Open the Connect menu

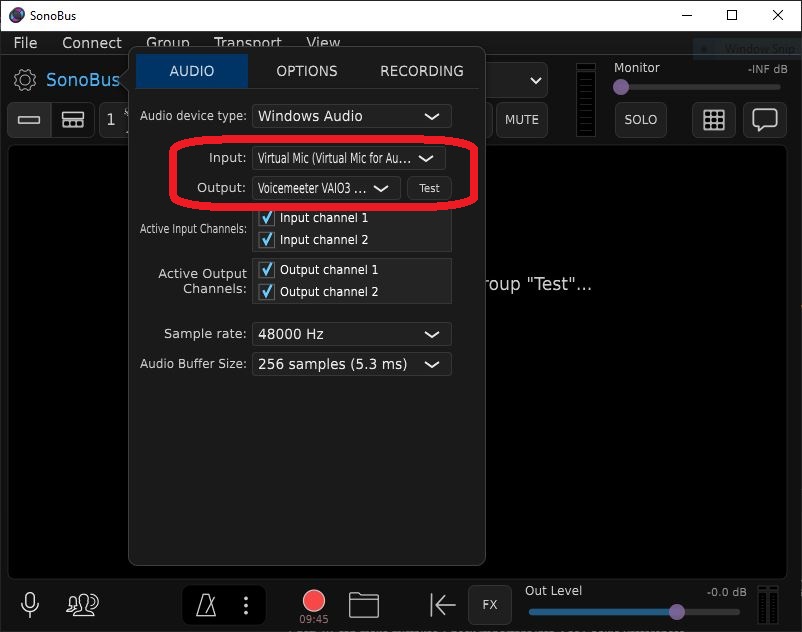pyautogui.click(x=92, y=43)
